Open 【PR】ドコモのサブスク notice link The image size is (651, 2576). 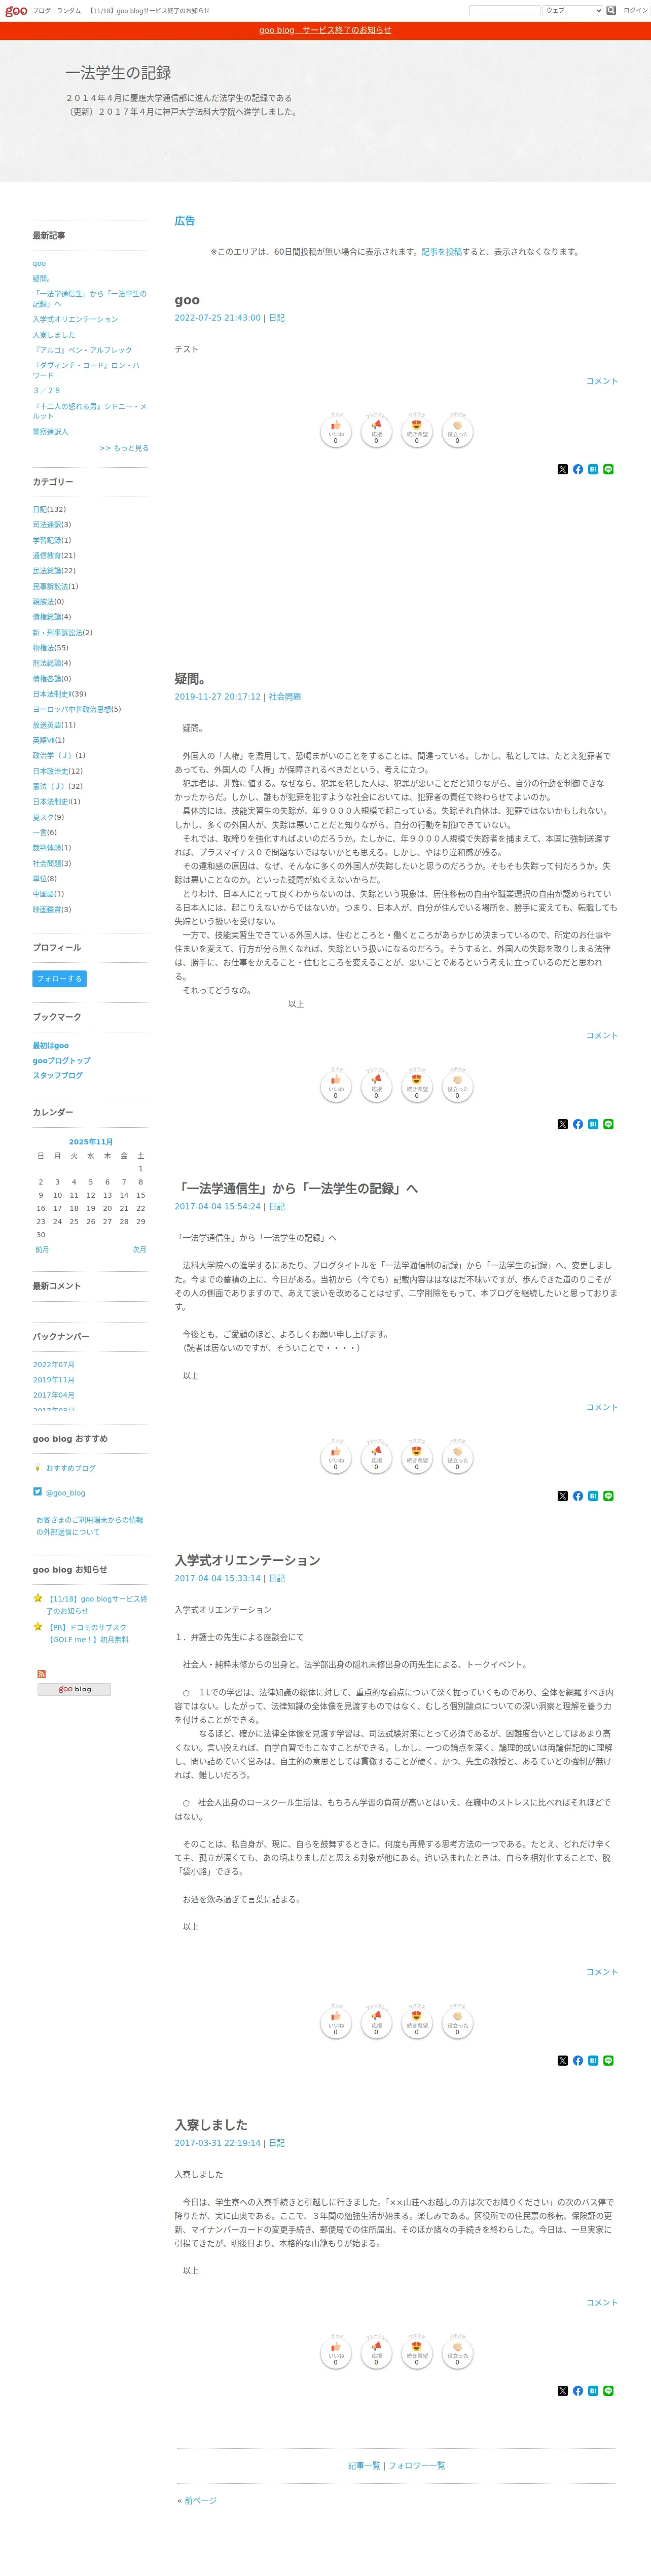click(87, 1633)
